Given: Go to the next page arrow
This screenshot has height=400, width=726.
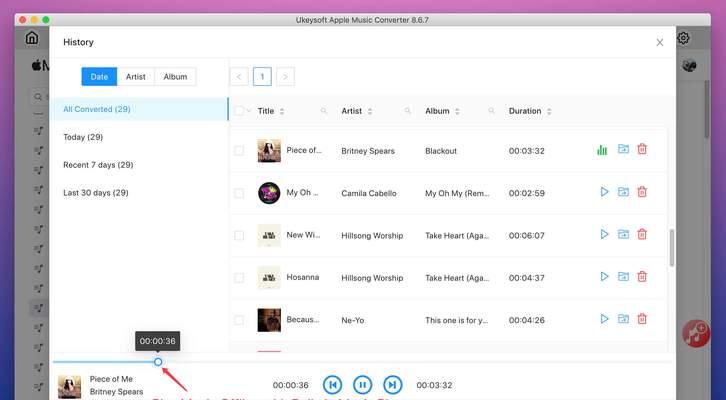Looking at the screenshot, I should coord(285,77).
